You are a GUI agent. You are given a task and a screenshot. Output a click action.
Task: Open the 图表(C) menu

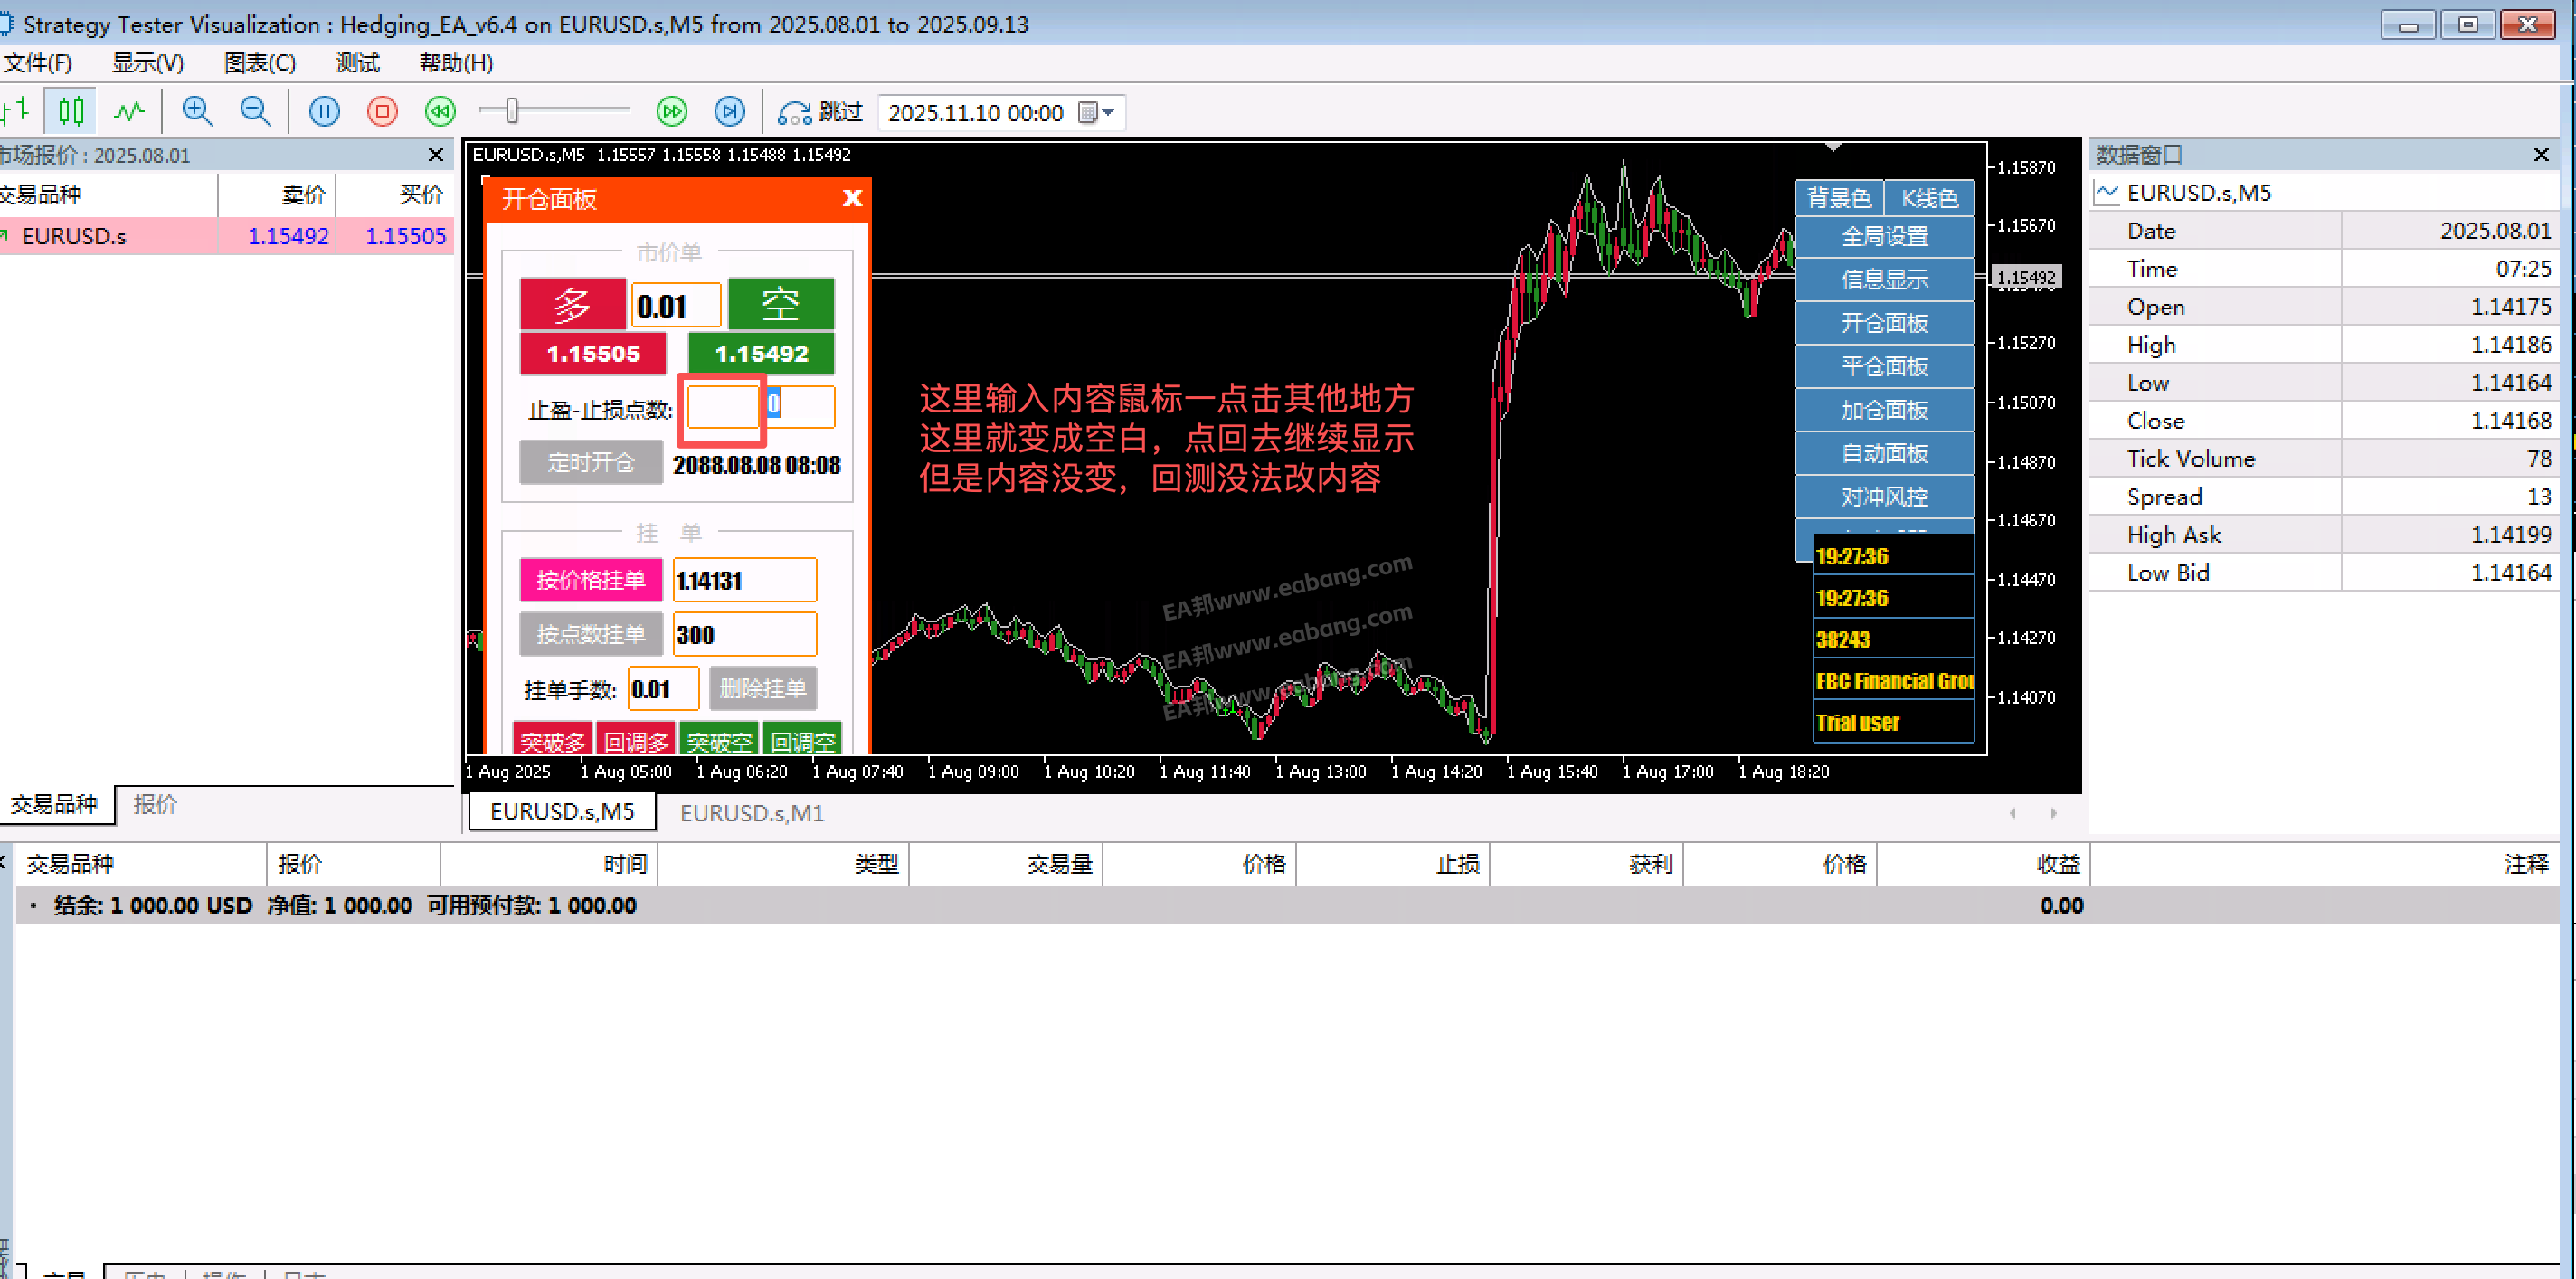coord(260,63)
